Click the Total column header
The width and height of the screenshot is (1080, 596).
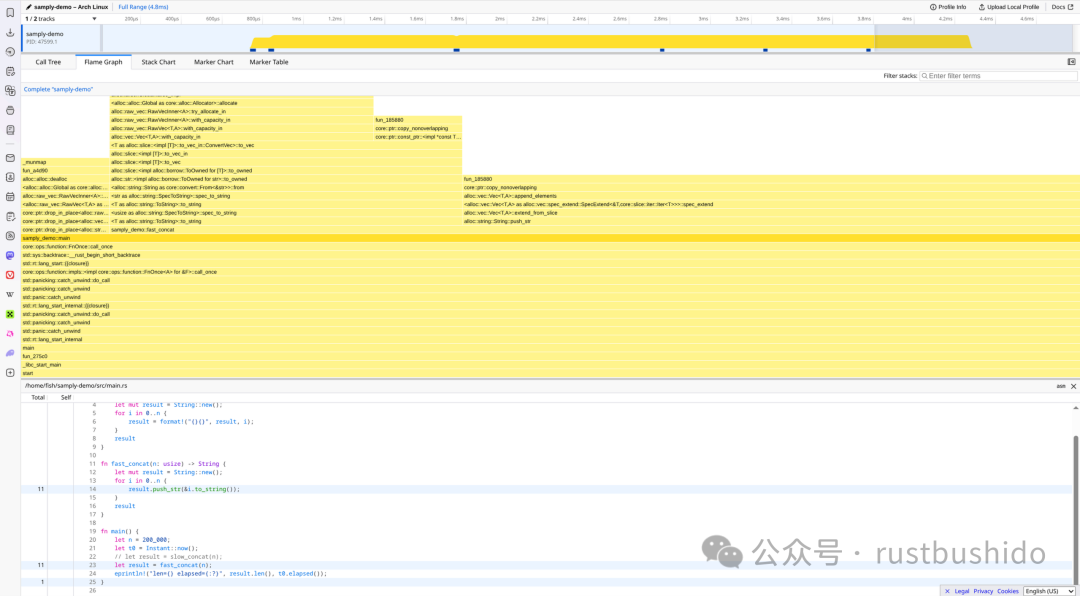point(38,398)
